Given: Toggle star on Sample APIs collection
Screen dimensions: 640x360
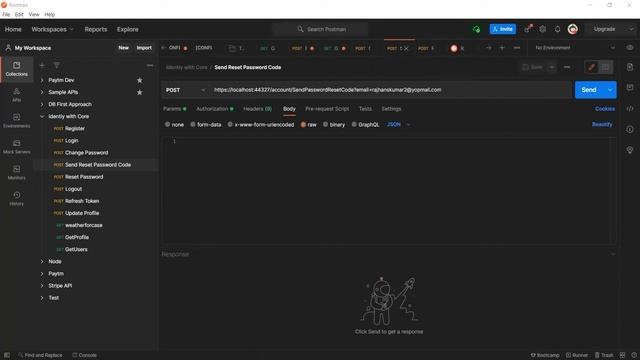Looking at the screenshot, I should [x=140, y=92].
